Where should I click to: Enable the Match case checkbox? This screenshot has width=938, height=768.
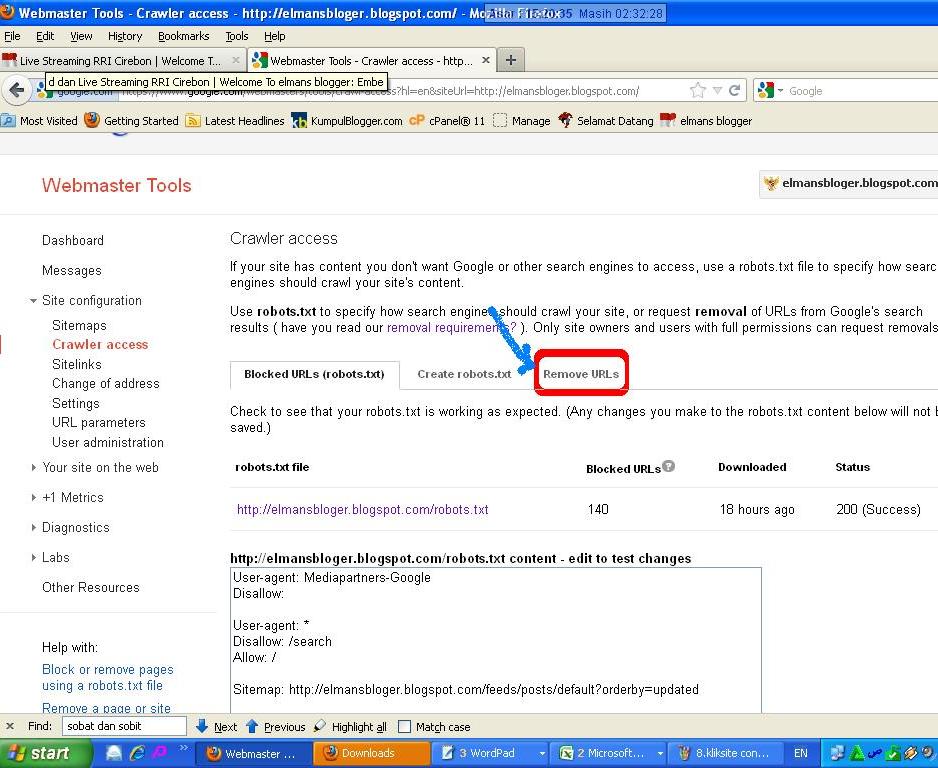coord(405,727)
